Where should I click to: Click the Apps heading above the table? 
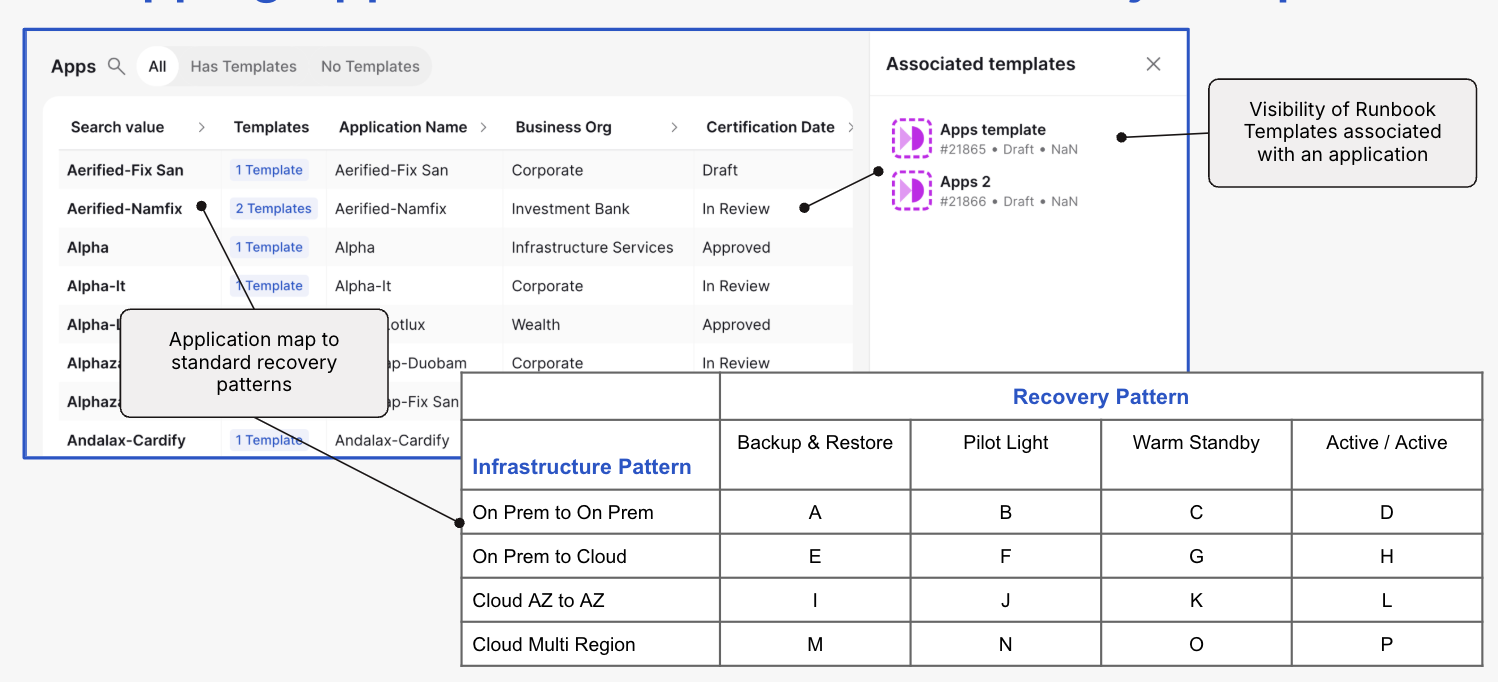74,66
